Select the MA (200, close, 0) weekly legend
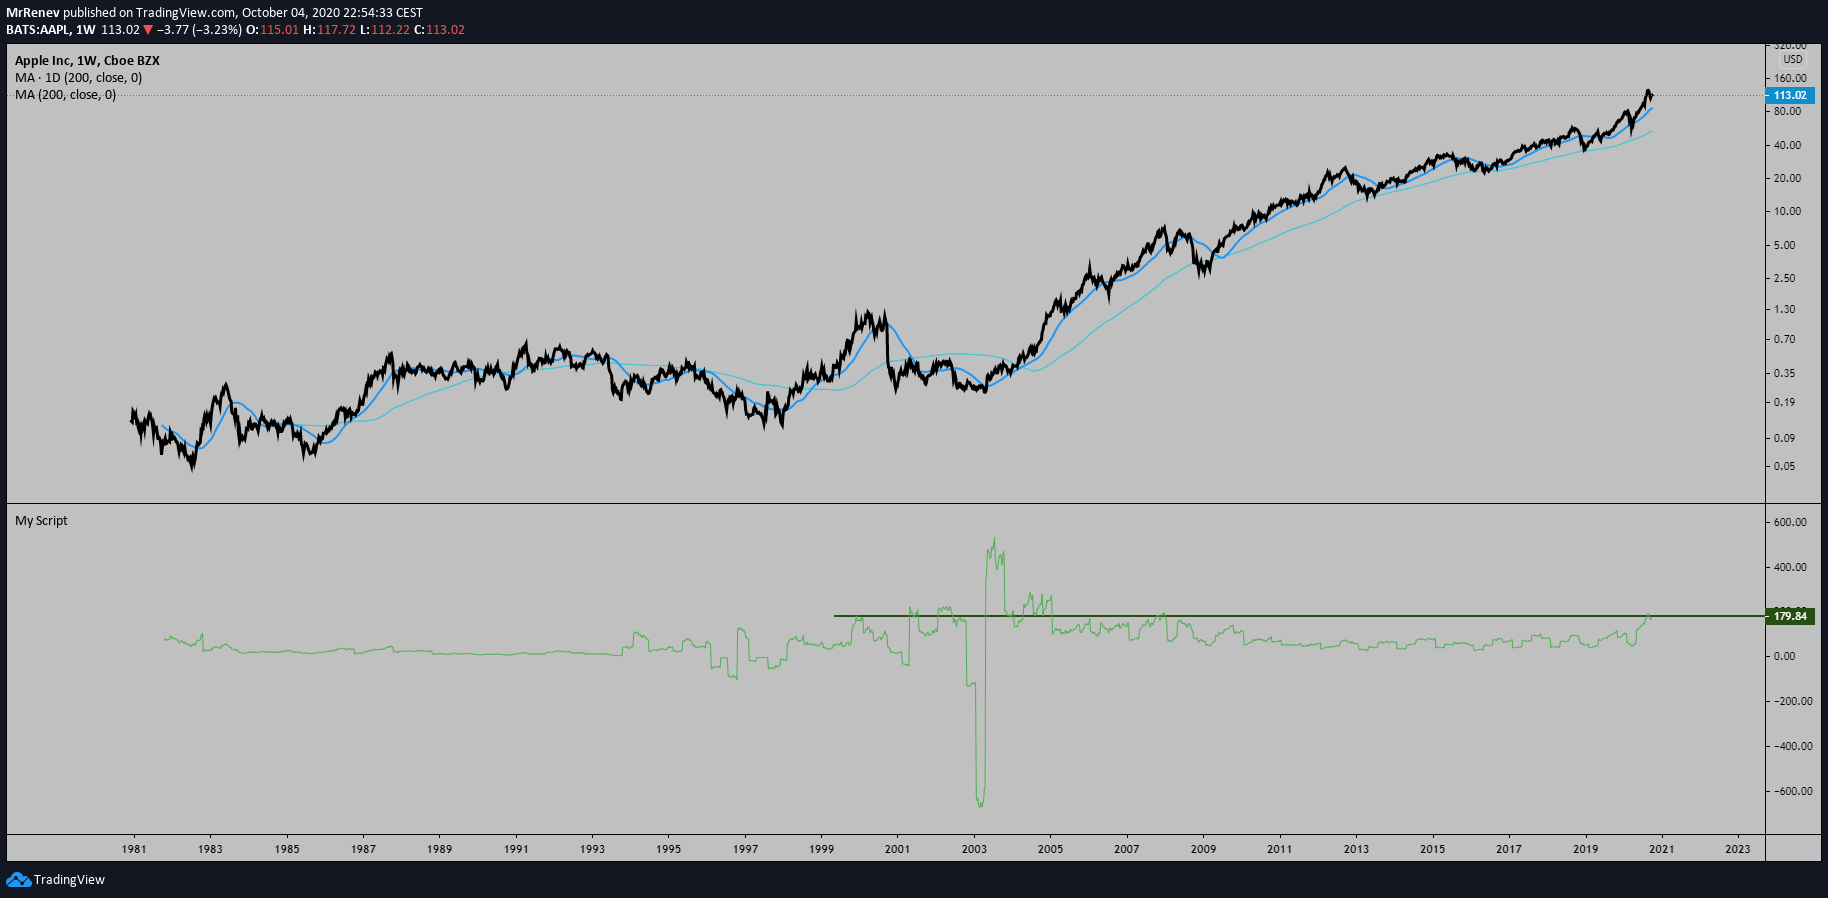1828x898 pixels. pyautogui.click(x=65, y=95)
